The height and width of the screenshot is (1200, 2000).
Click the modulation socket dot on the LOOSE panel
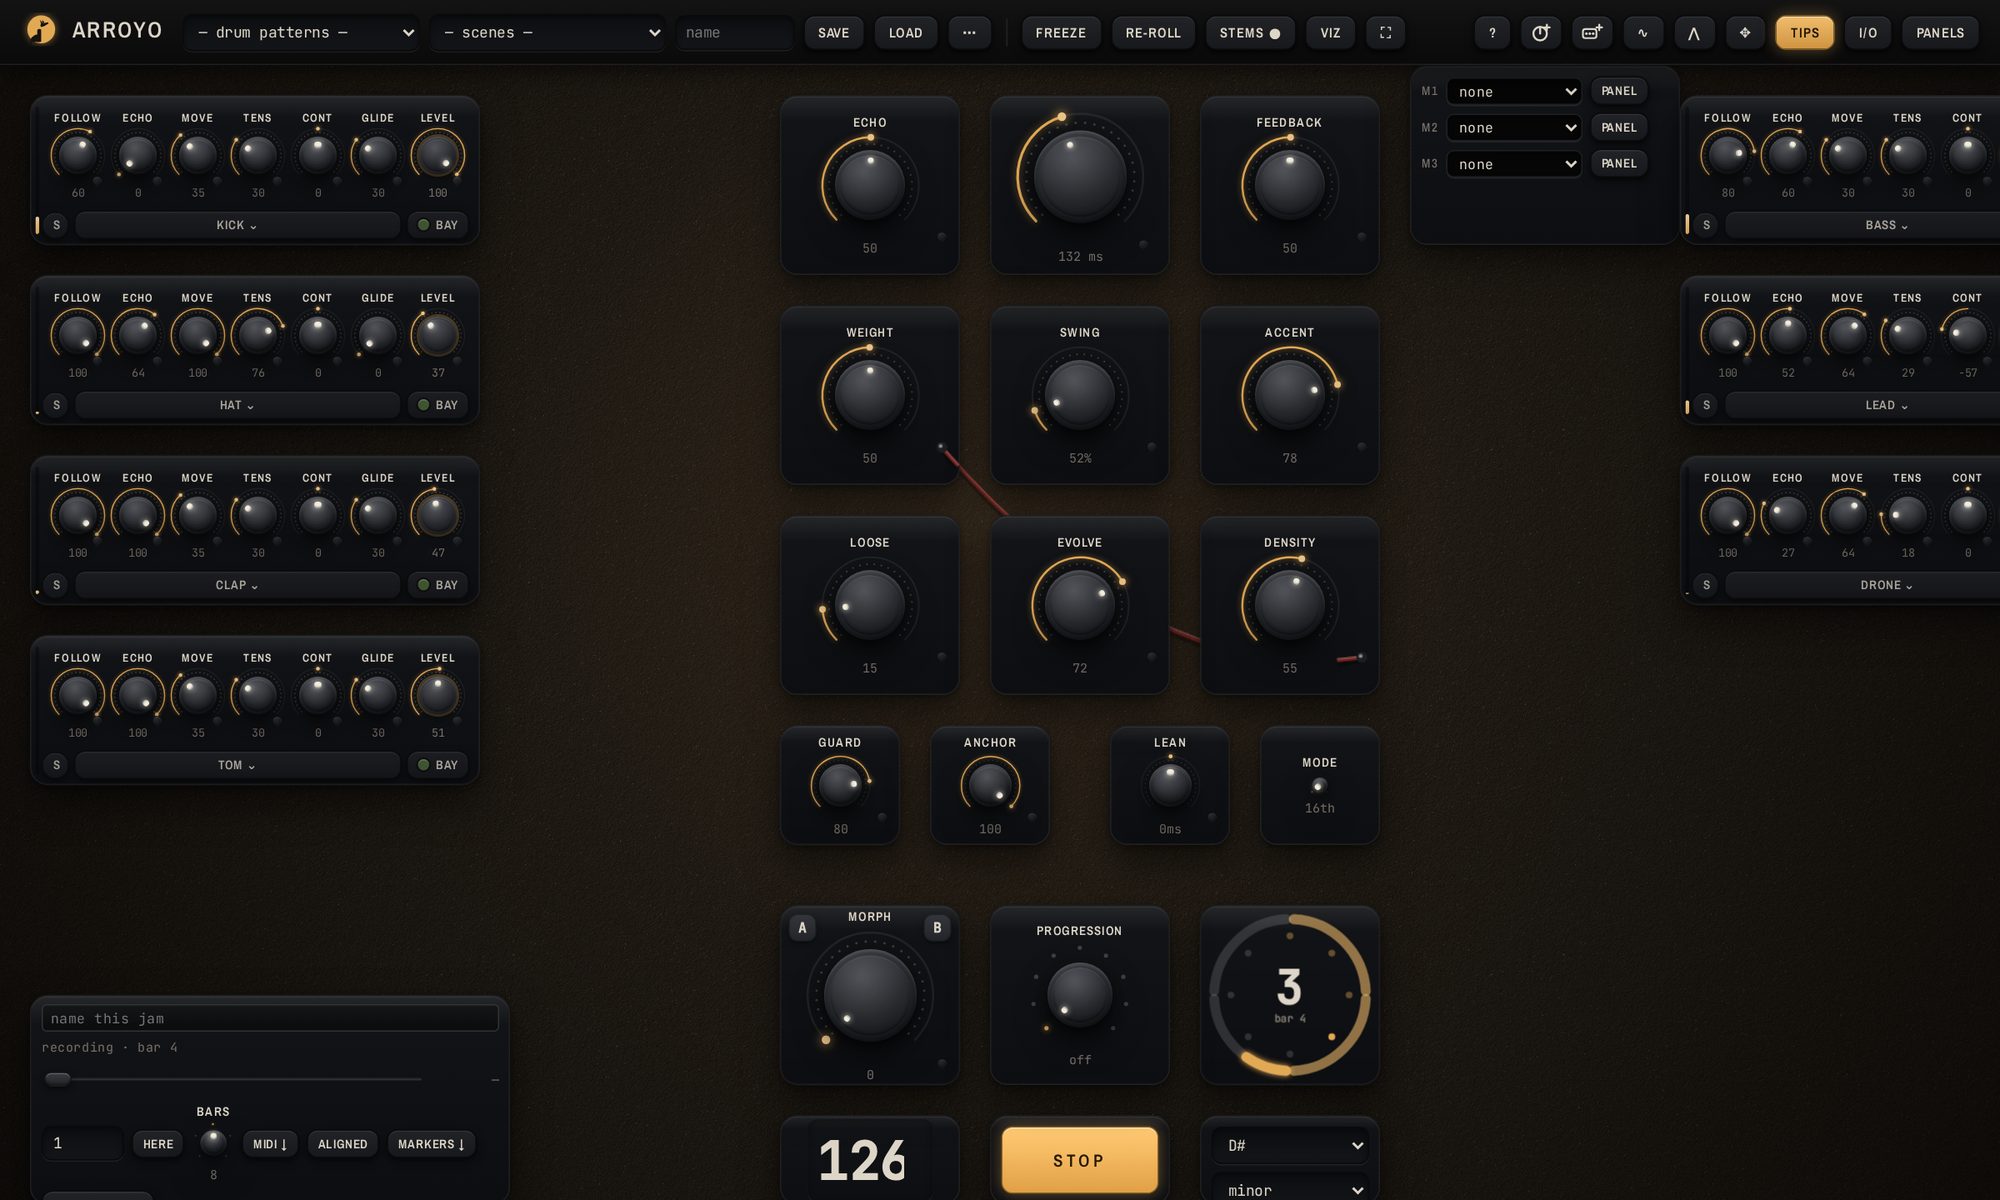point(941,657)
